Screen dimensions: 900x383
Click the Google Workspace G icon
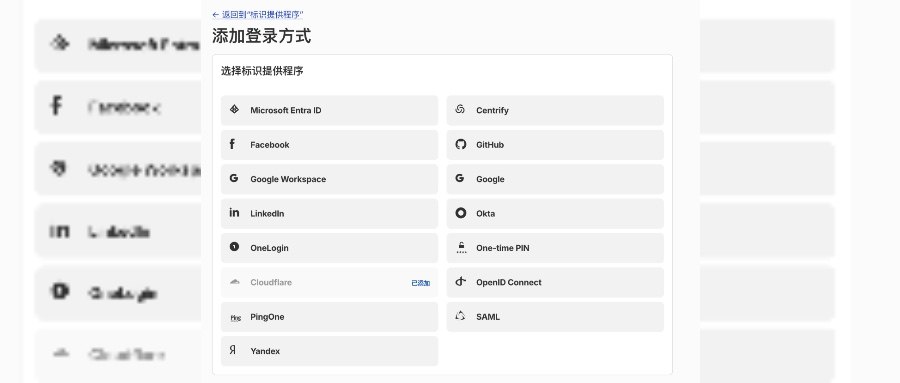click(234, 179)
